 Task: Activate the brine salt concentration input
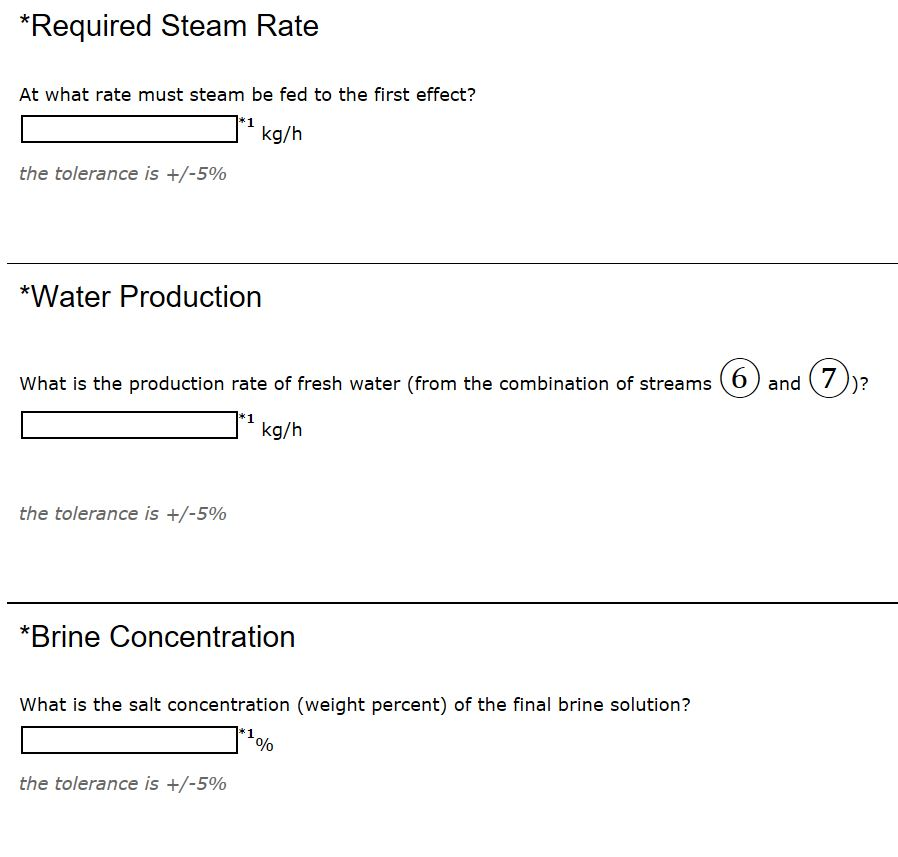click(x=128, y=740)
